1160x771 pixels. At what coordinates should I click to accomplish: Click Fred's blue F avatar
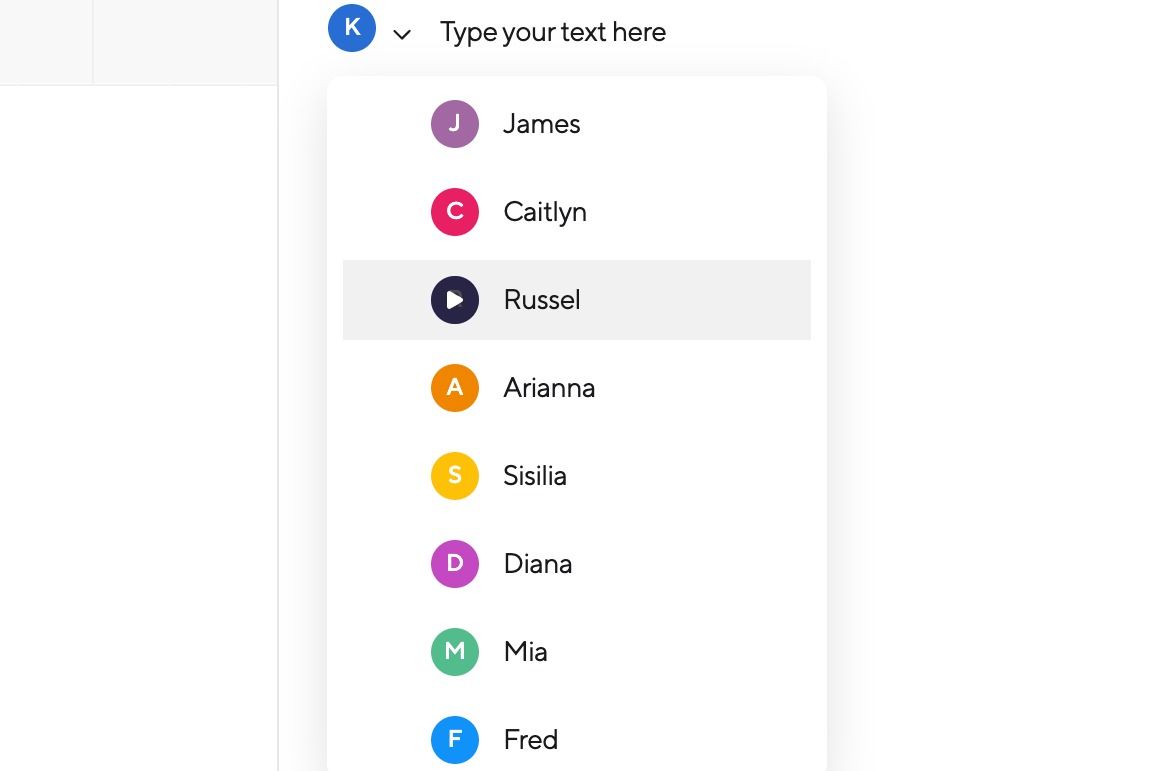point(455,740)
